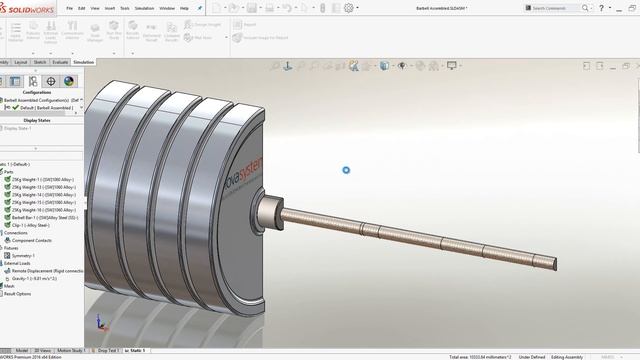640x360 pixels.
Task: Open the DisplayManager color sphere tab
Action: [x=69, y=81]
